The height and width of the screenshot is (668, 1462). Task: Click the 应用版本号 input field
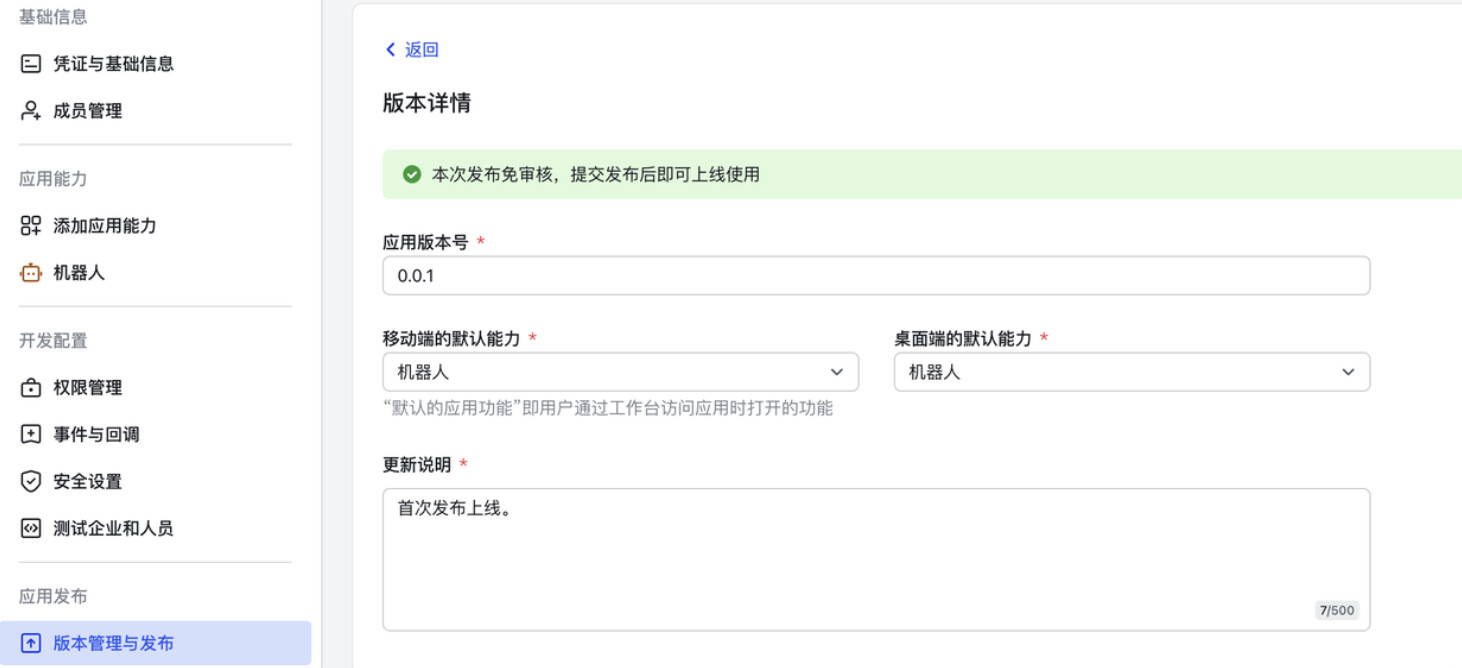coord(875,276)
